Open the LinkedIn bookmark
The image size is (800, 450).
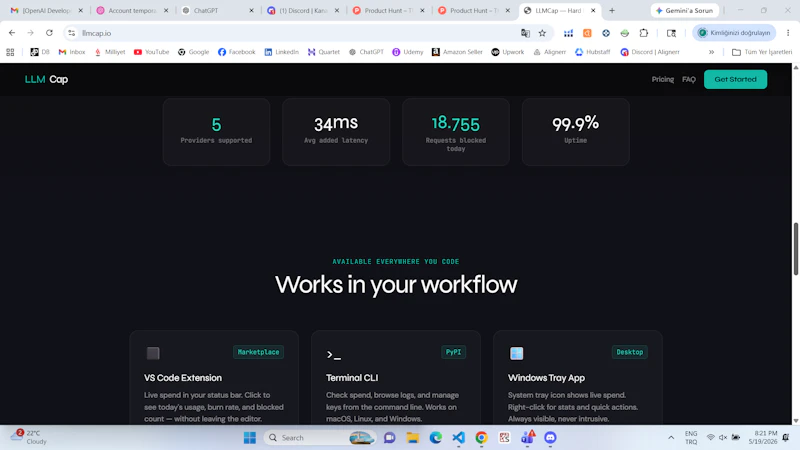pos(281,52)
